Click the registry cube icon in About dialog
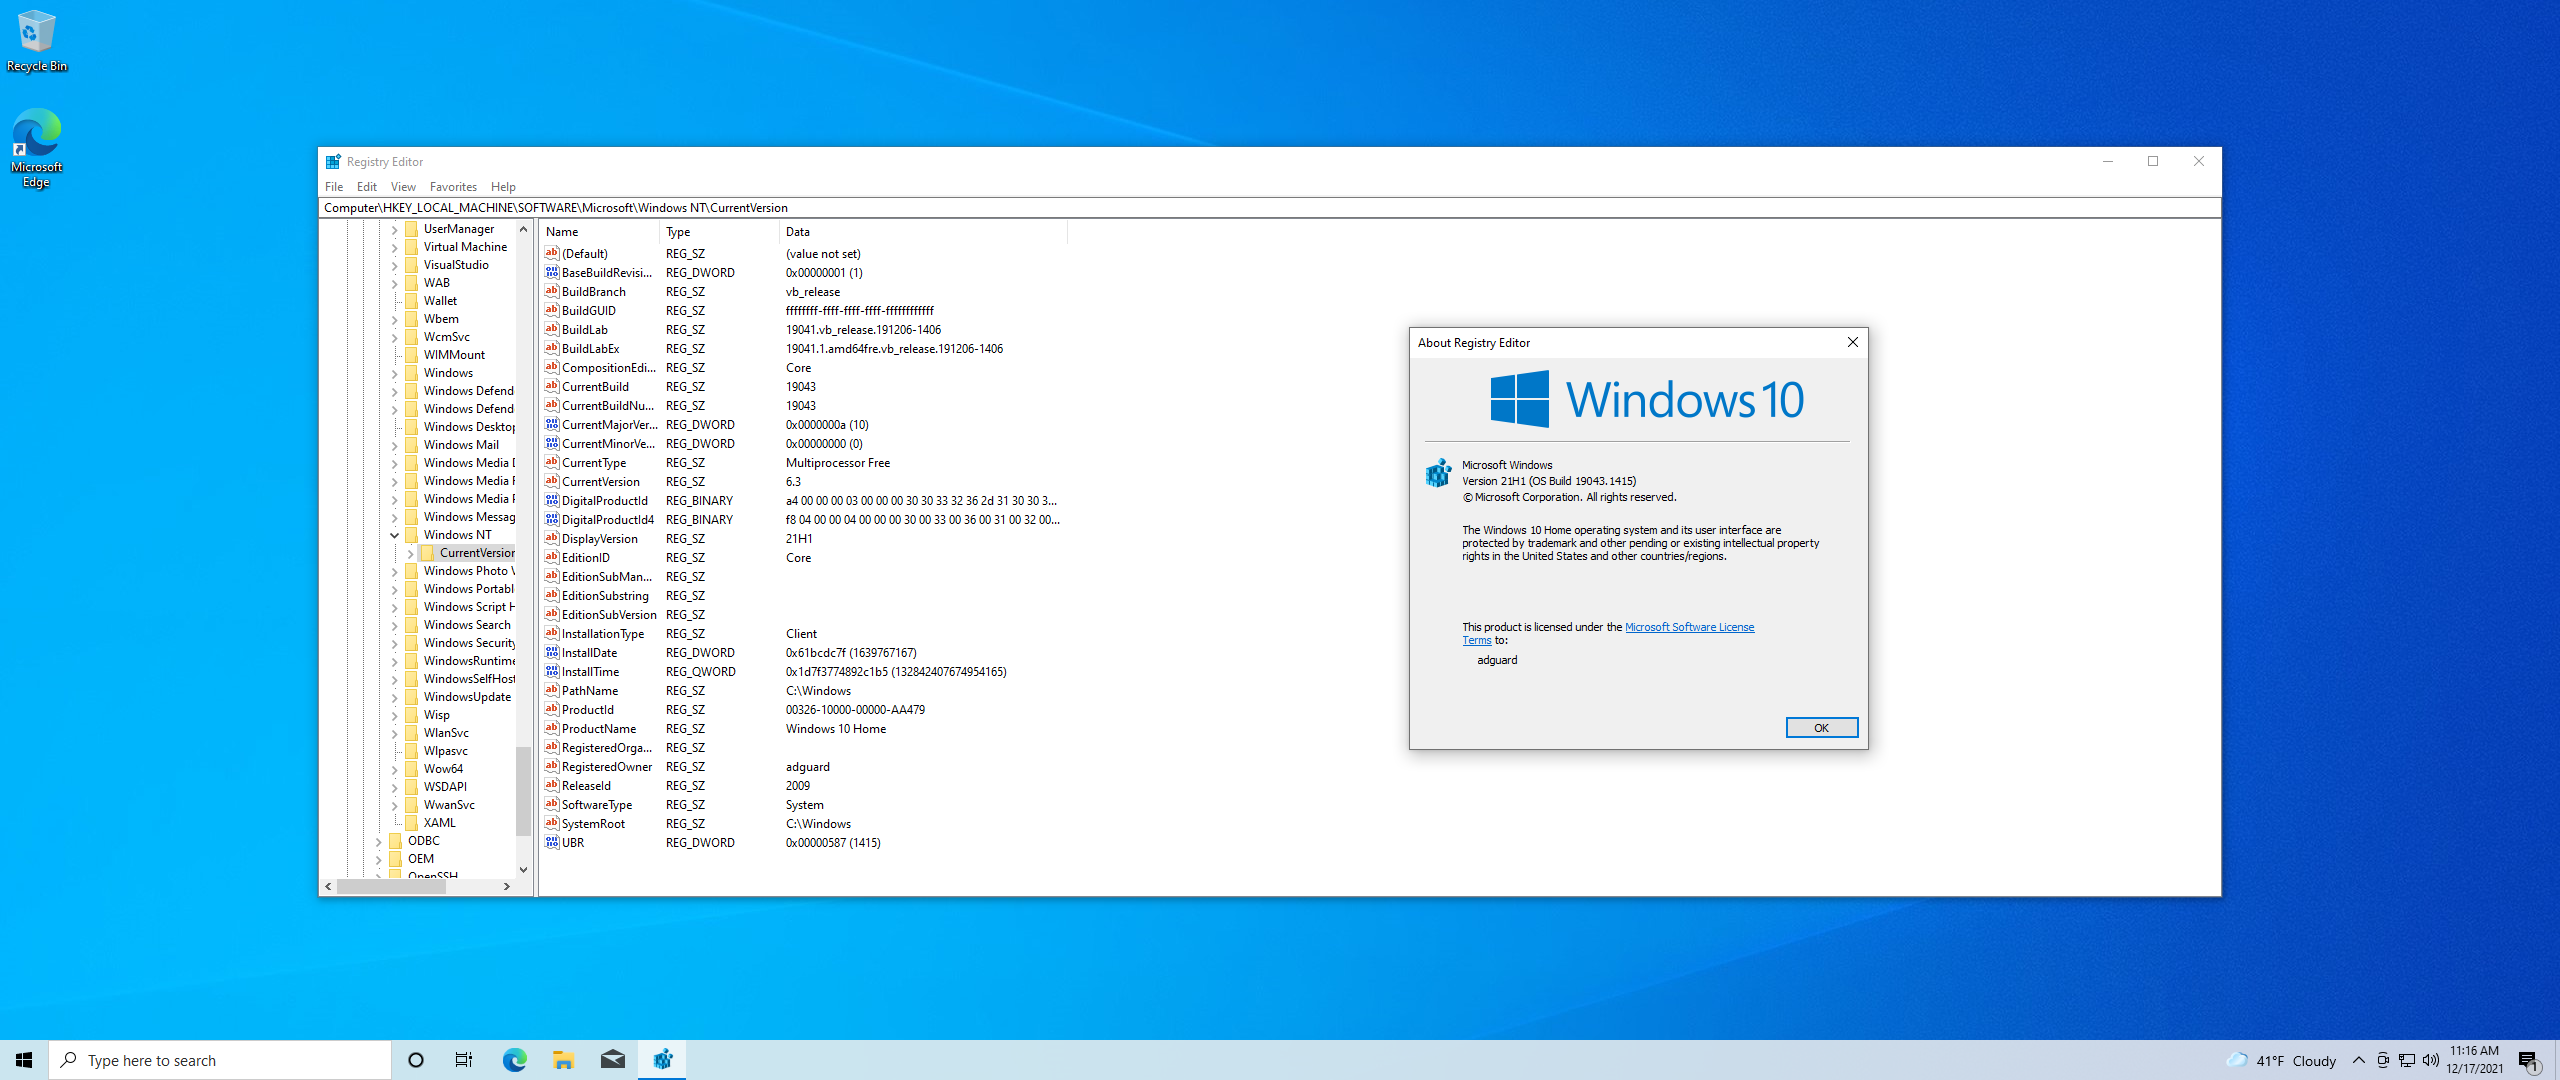 tap(1438, 473)
